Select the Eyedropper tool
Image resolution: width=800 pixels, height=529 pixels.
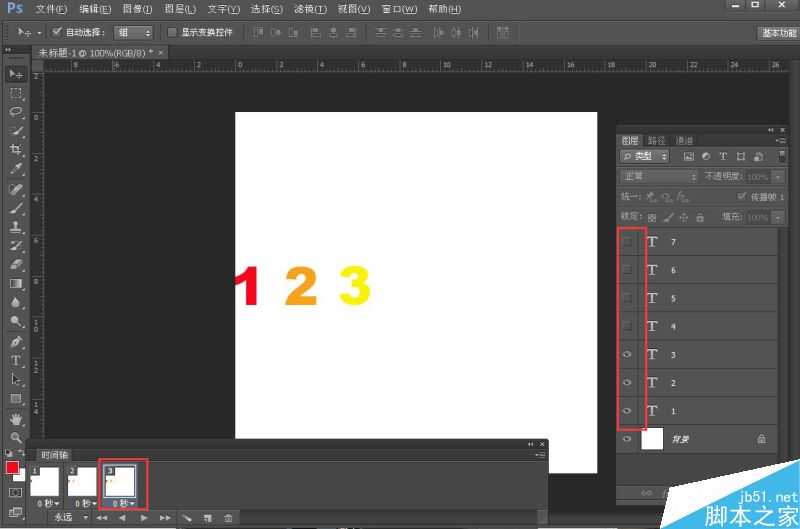pyautogui.click(x=16, y=168)
